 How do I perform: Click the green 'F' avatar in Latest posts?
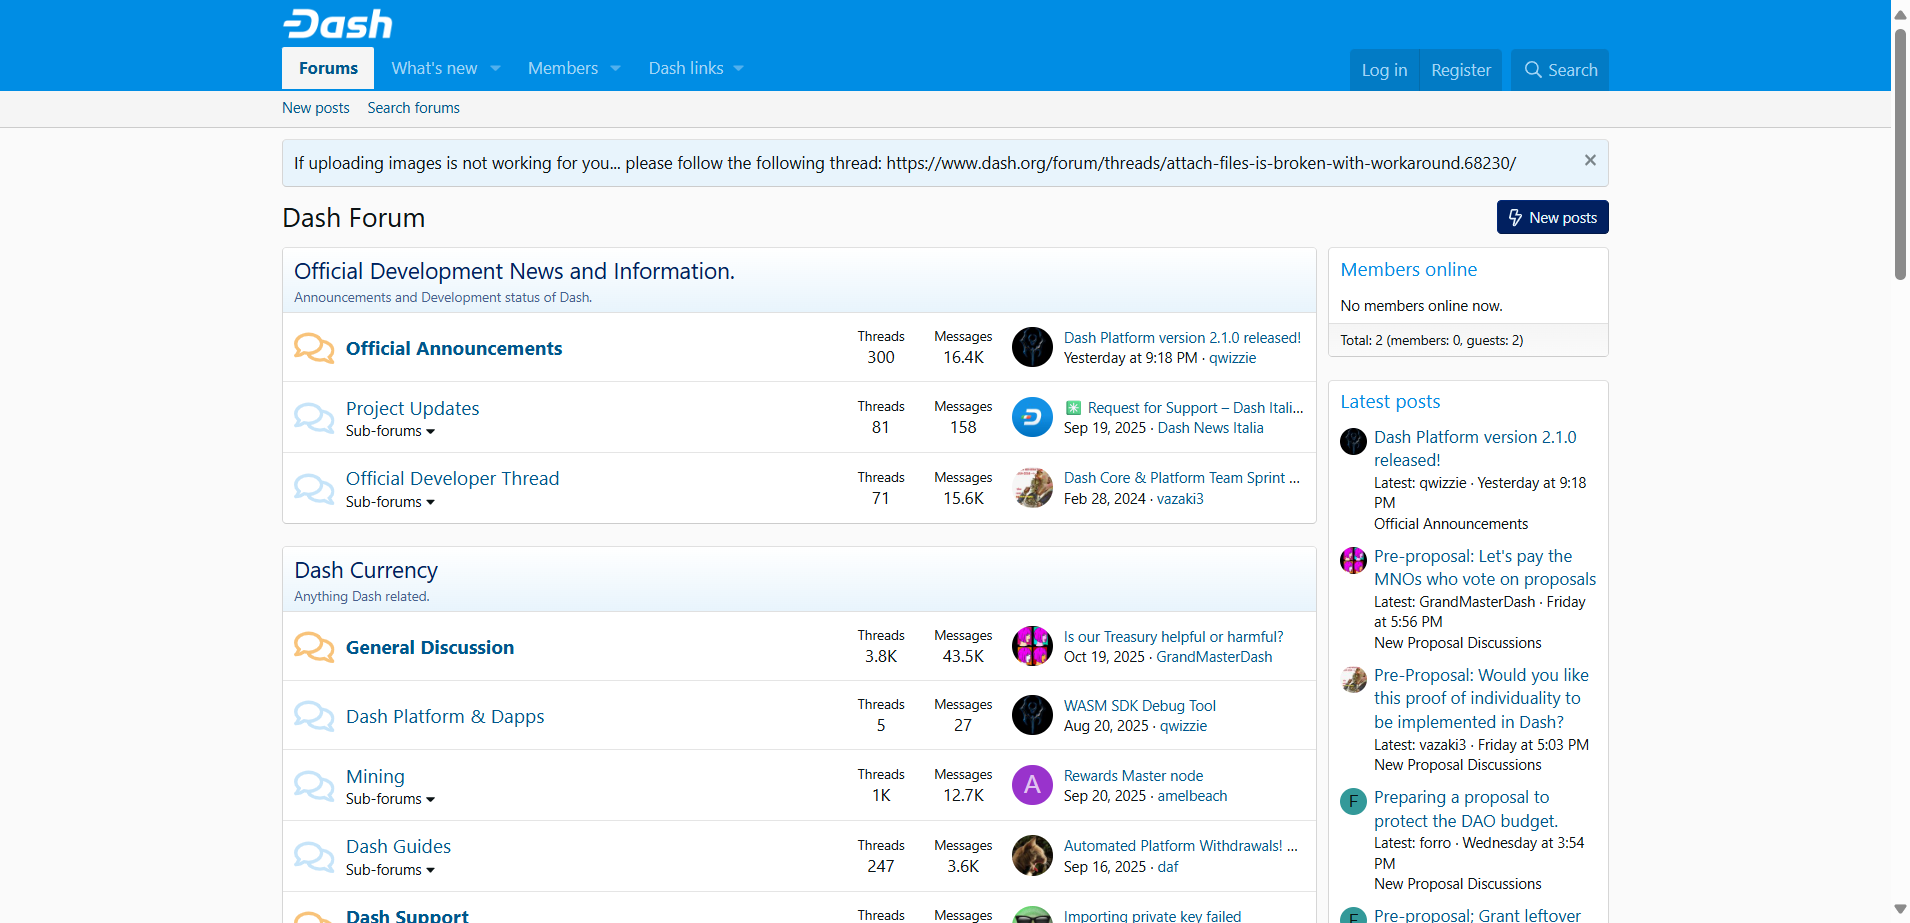click(1353, 801)
